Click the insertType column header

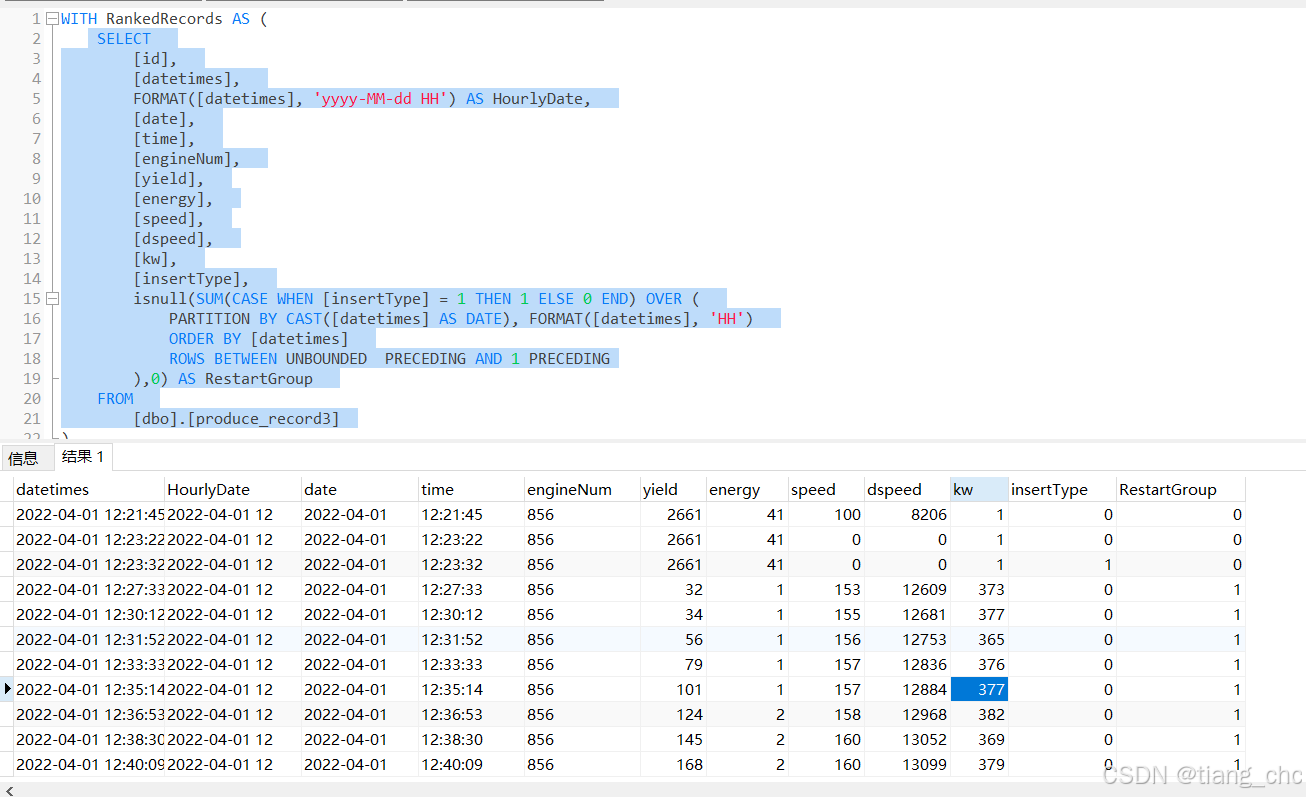(1062, 490)
